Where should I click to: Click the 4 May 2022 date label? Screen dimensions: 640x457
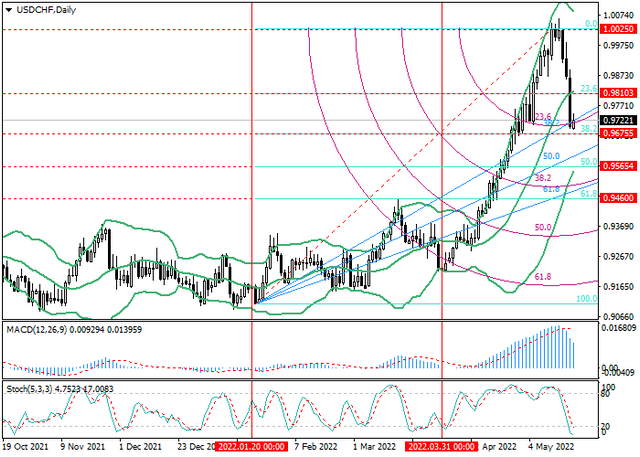(551, 446)
